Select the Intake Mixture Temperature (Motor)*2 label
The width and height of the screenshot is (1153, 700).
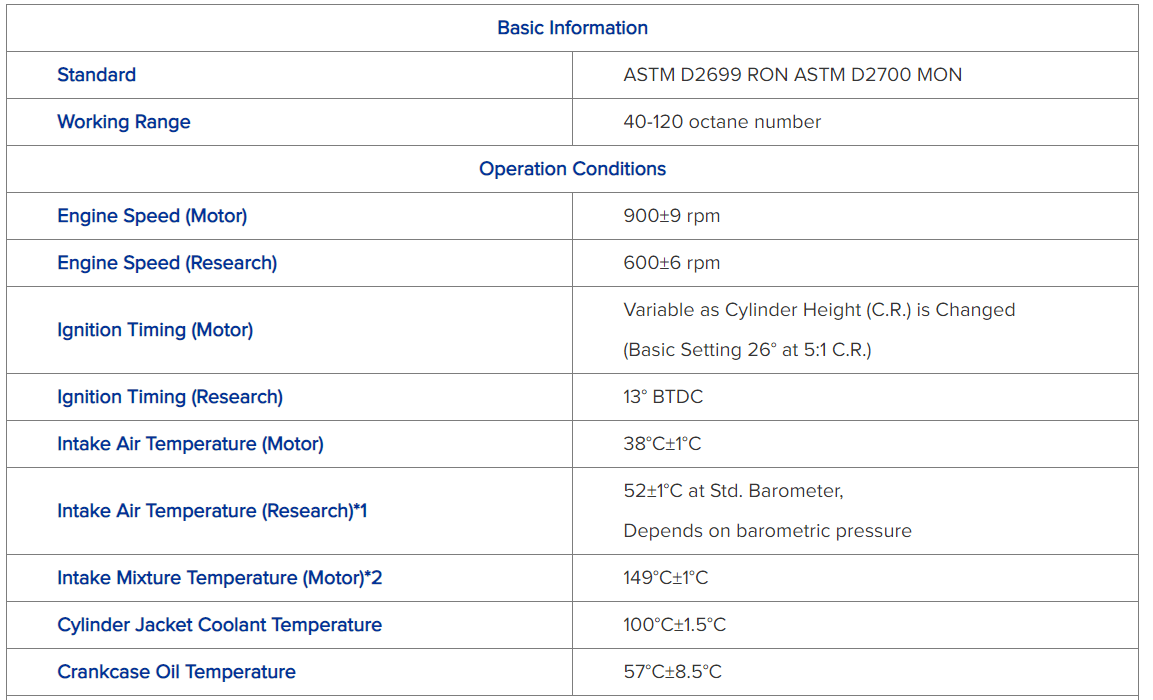(x=220, y=578)
